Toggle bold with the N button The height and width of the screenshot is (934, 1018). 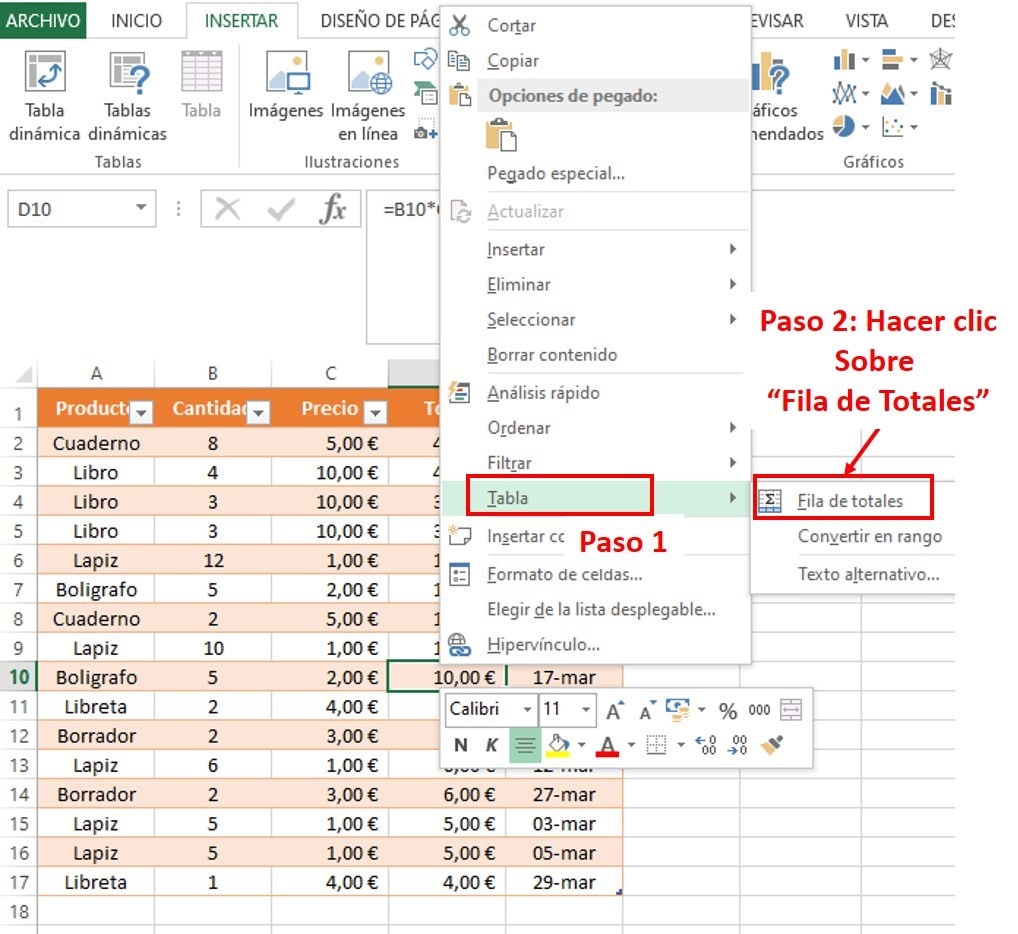point(461,744)
